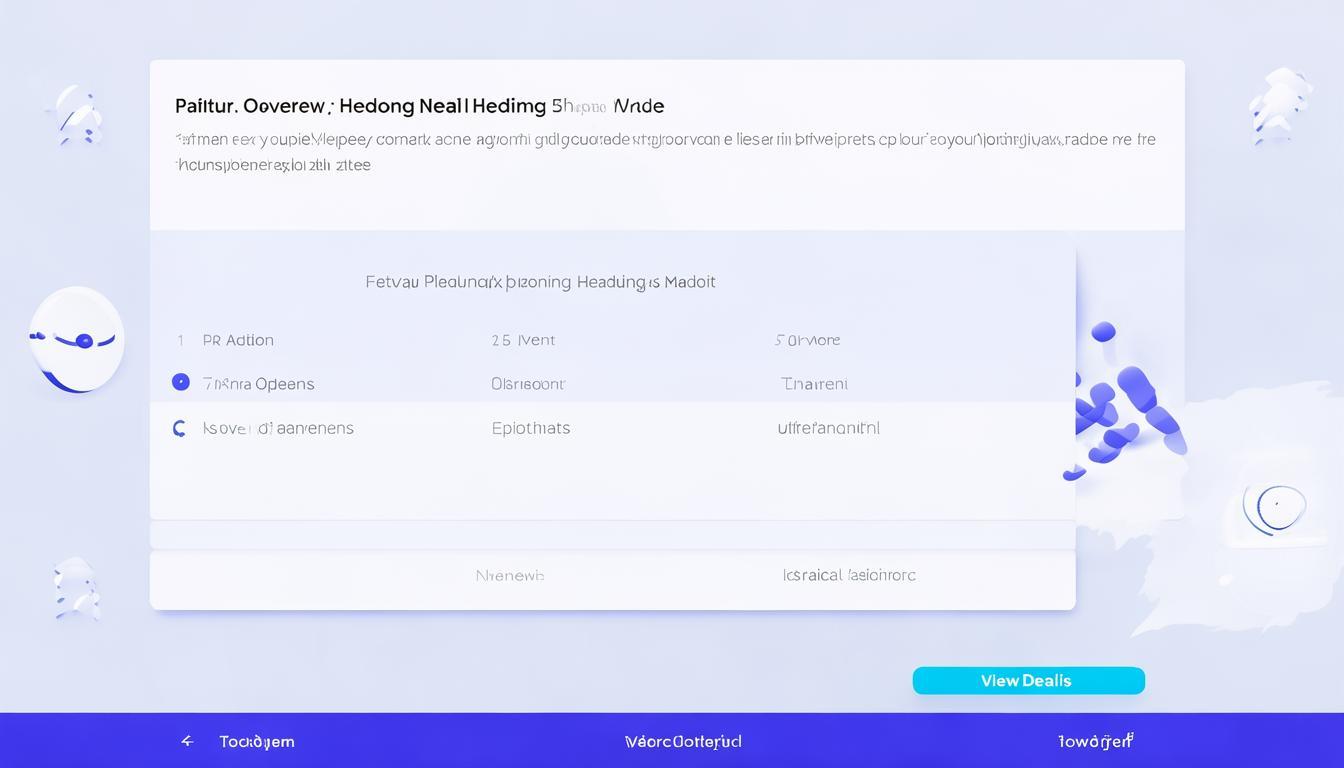Click the circular ring icon on the right
The height and width of the screenshot is (768, 1344).
[x=1275, y=508]
